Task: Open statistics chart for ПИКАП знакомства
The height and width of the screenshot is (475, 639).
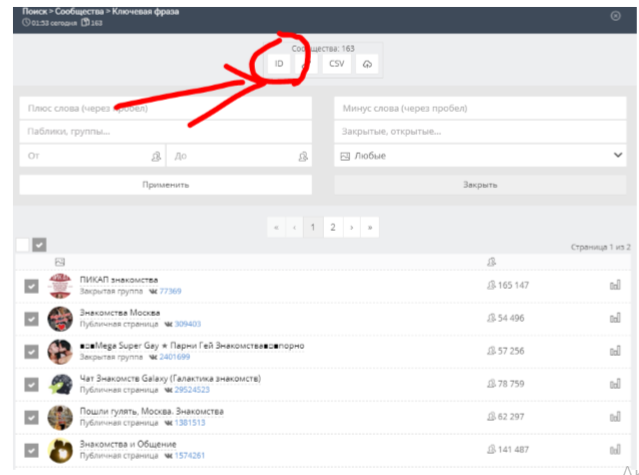Action: click(x=615, y=286)
